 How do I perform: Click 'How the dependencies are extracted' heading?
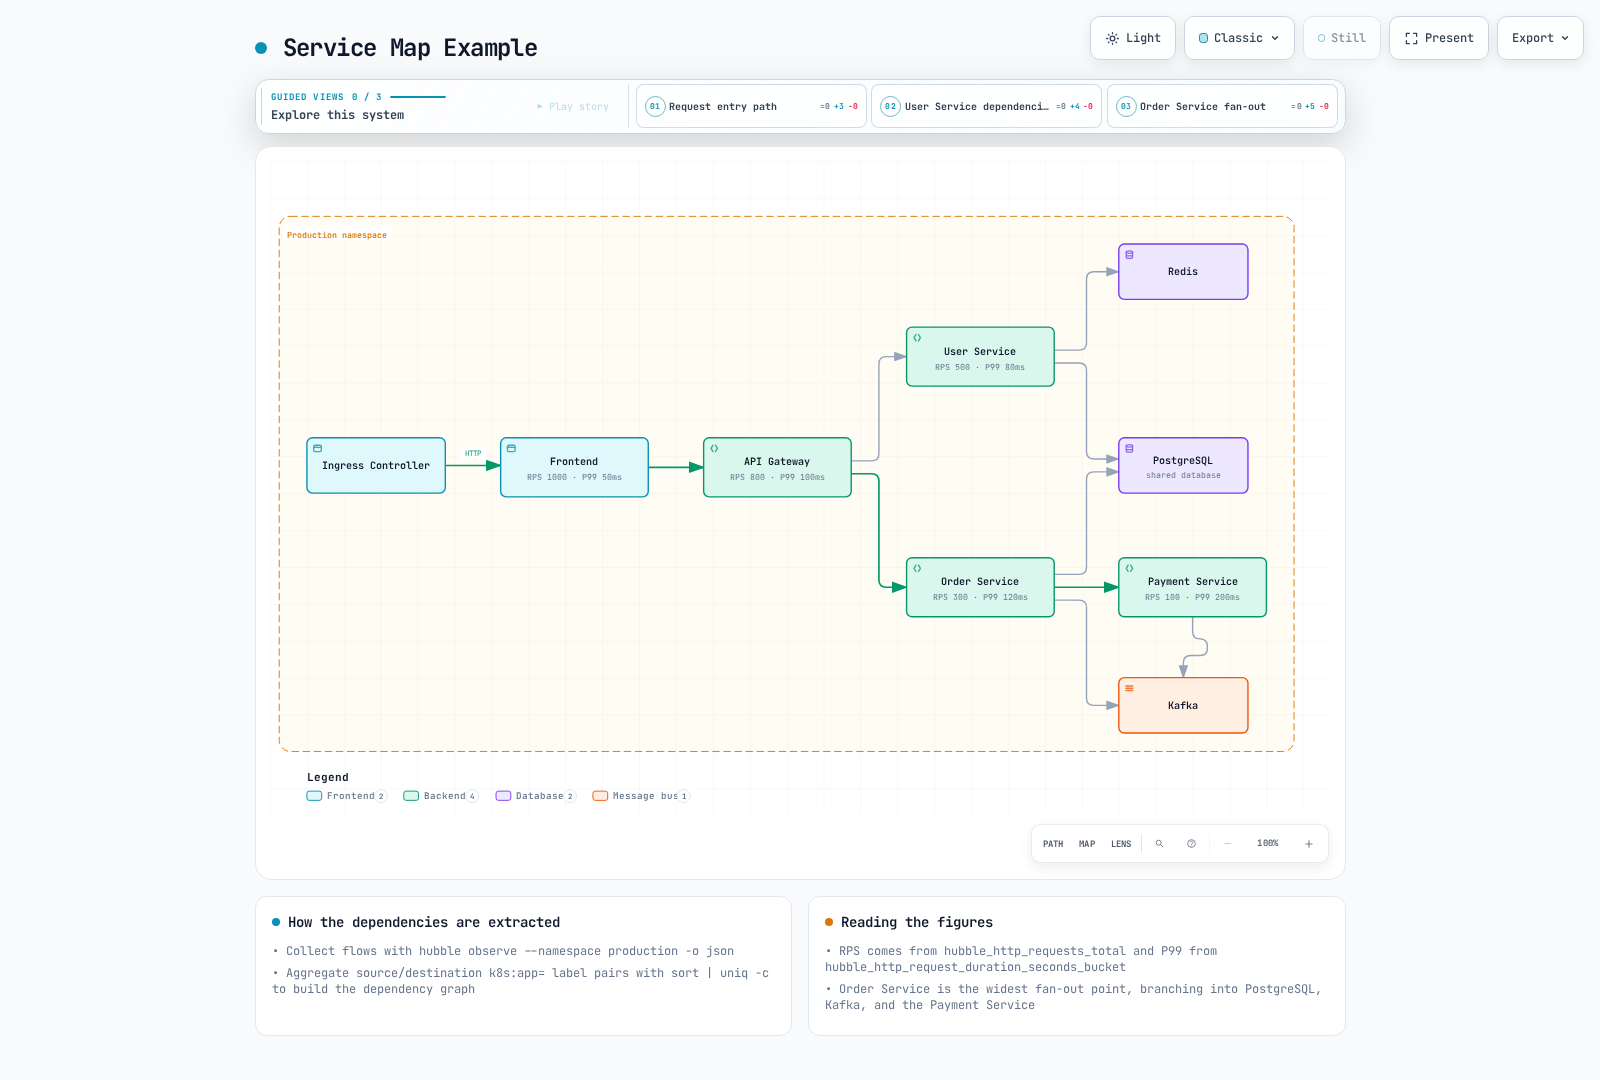[x=424, y=922]
